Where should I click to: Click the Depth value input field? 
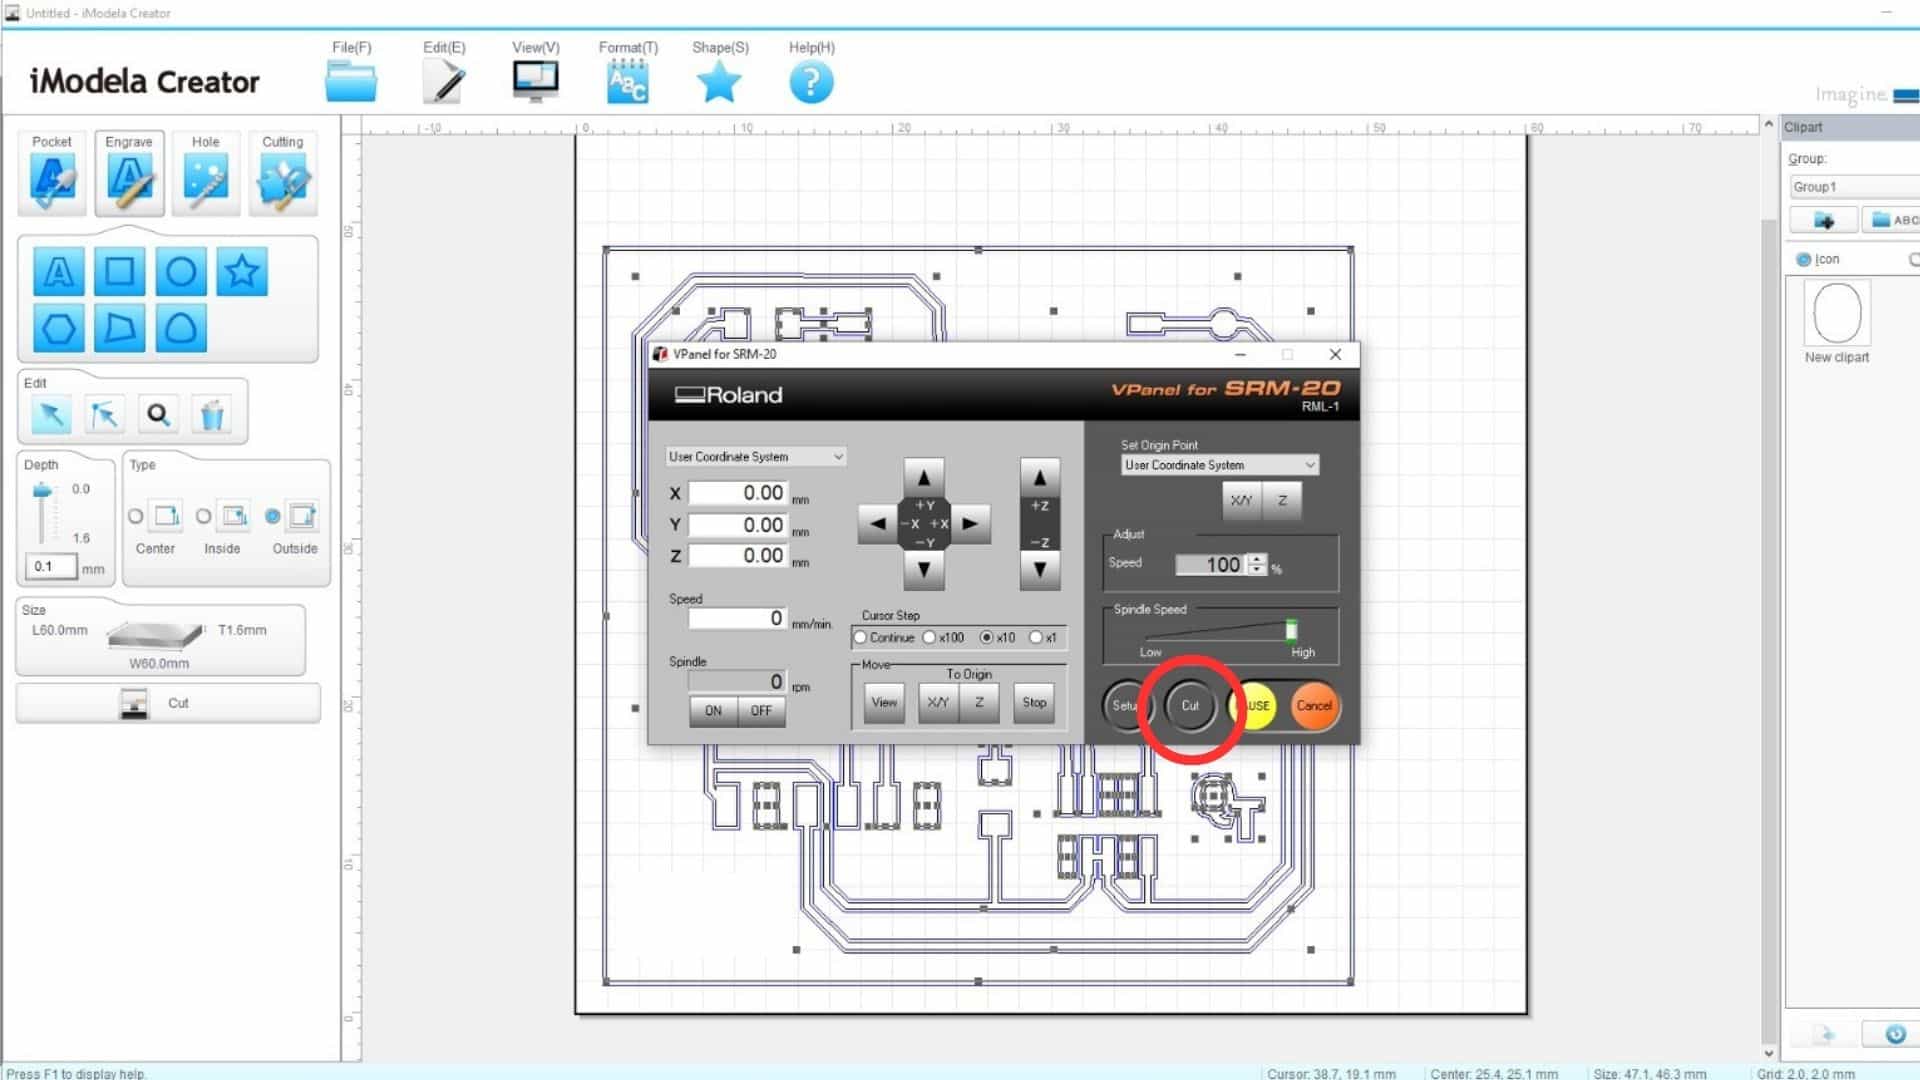coord(51,566)
